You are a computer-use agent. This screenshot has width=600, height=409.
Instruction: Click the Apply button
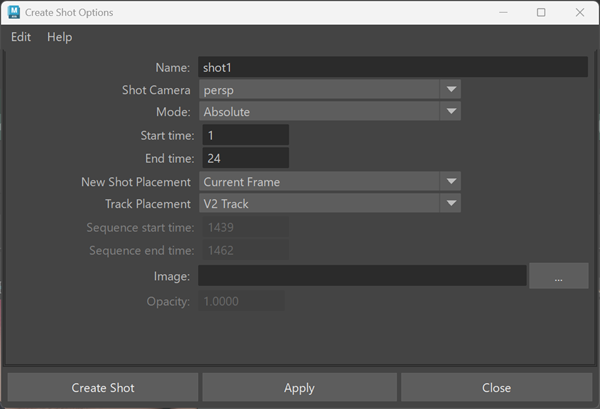[299, 388]
